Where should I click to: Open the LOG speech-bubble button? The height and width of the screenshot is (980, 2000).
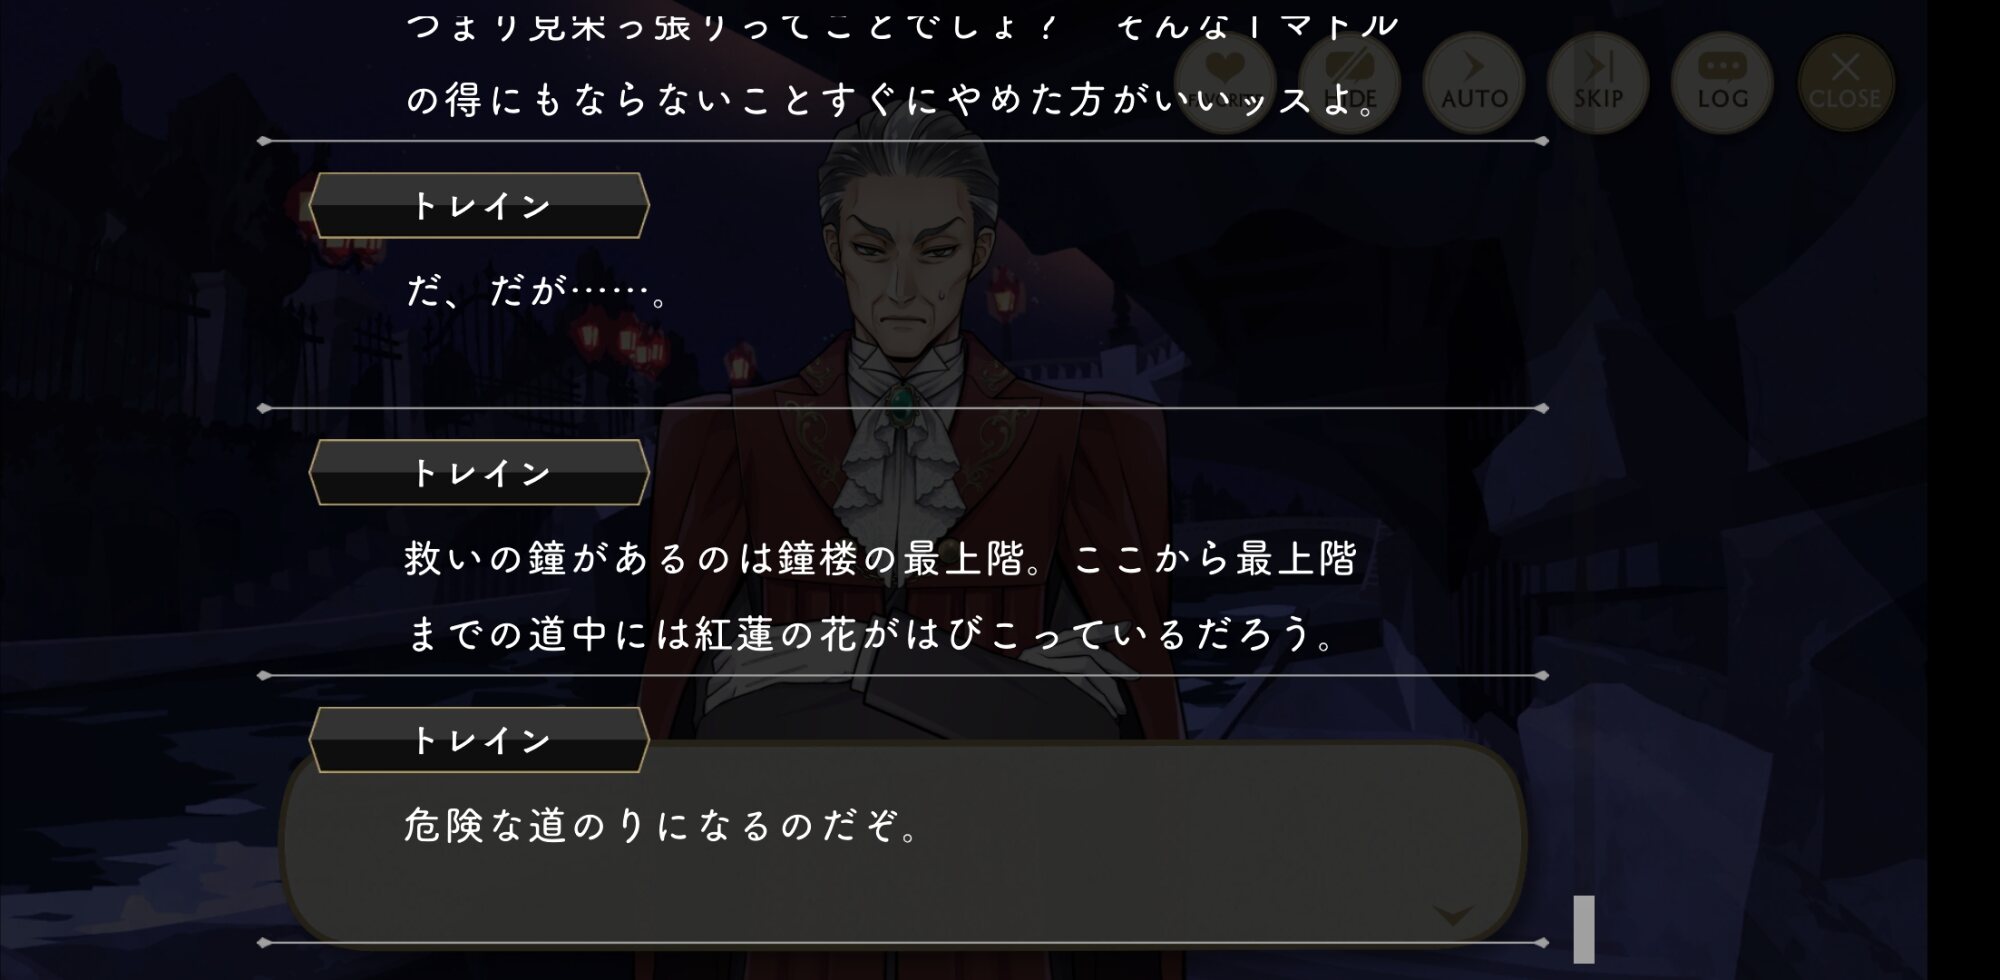pyautogui.click(x=1722, y=82)
